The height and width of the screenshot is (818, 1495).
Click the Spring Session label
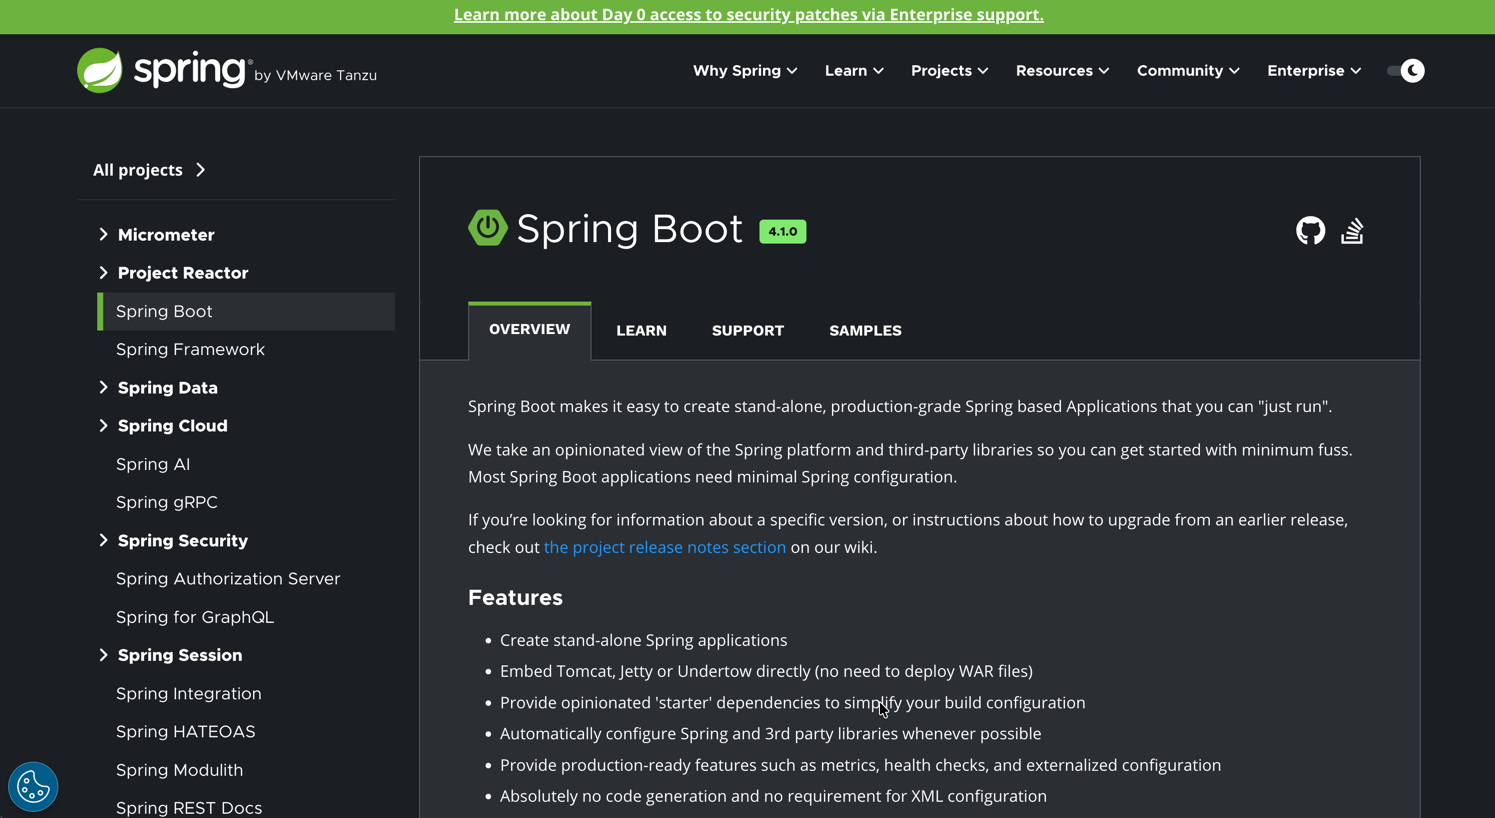coord(180,655)
